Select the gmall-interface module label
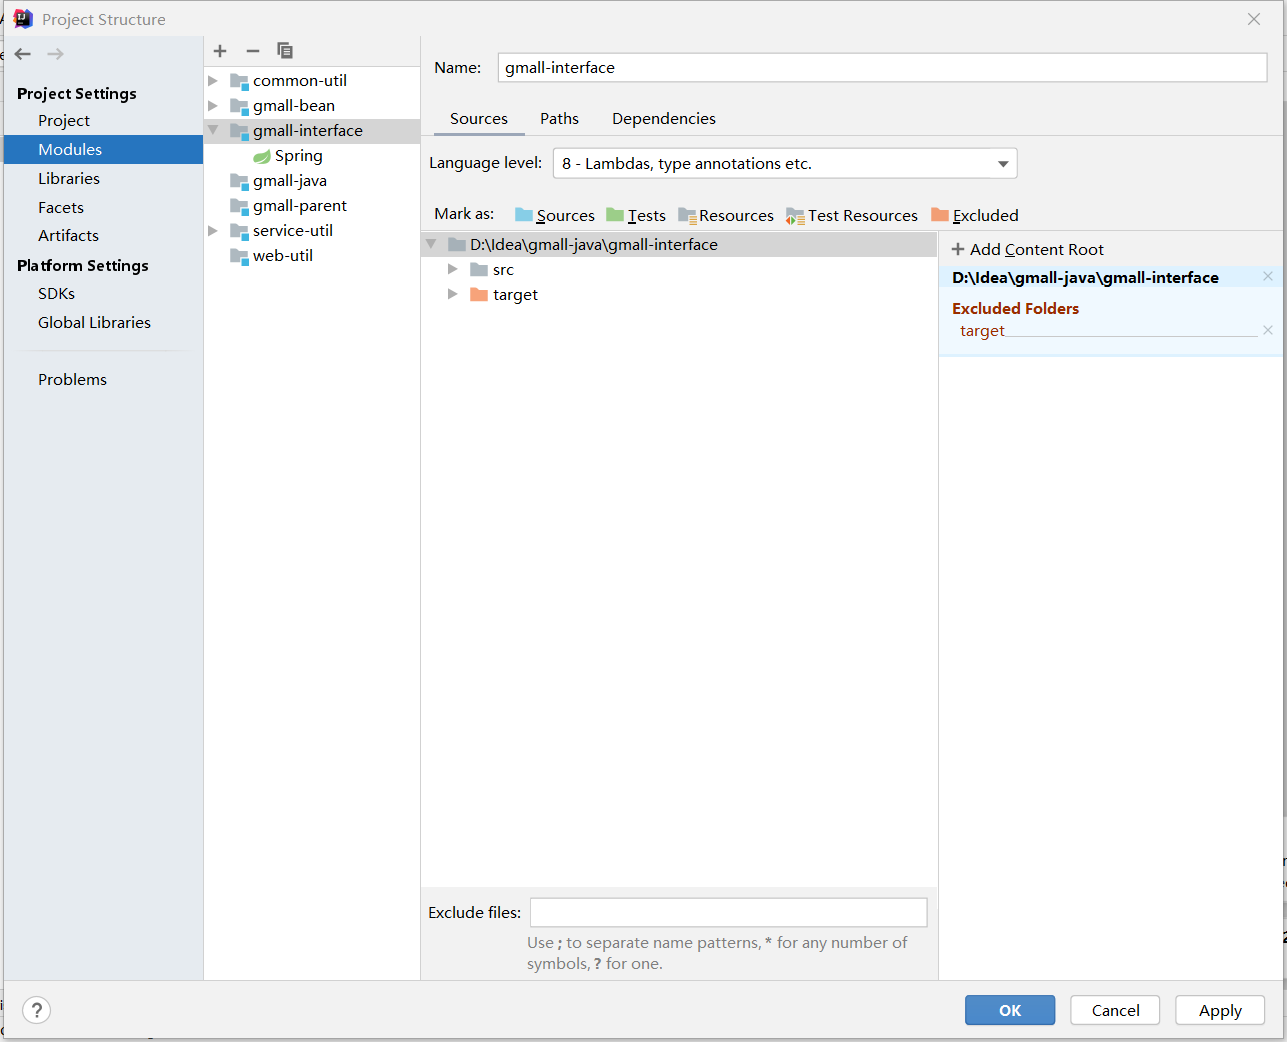The image size is (1287, 1042). (308, 131)
